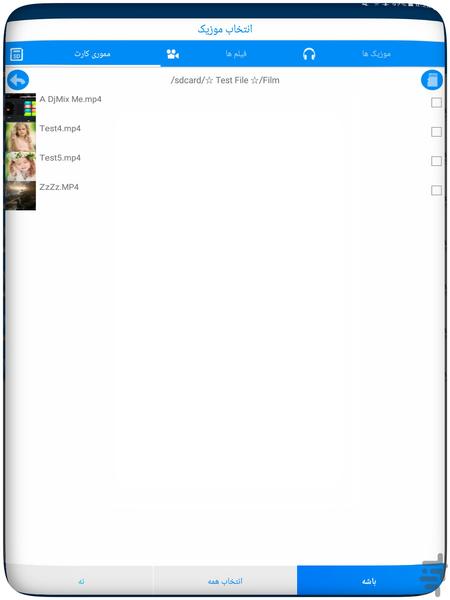Select file name Test5.mp4
Screen dimensions: 450x600
point(60,158)
